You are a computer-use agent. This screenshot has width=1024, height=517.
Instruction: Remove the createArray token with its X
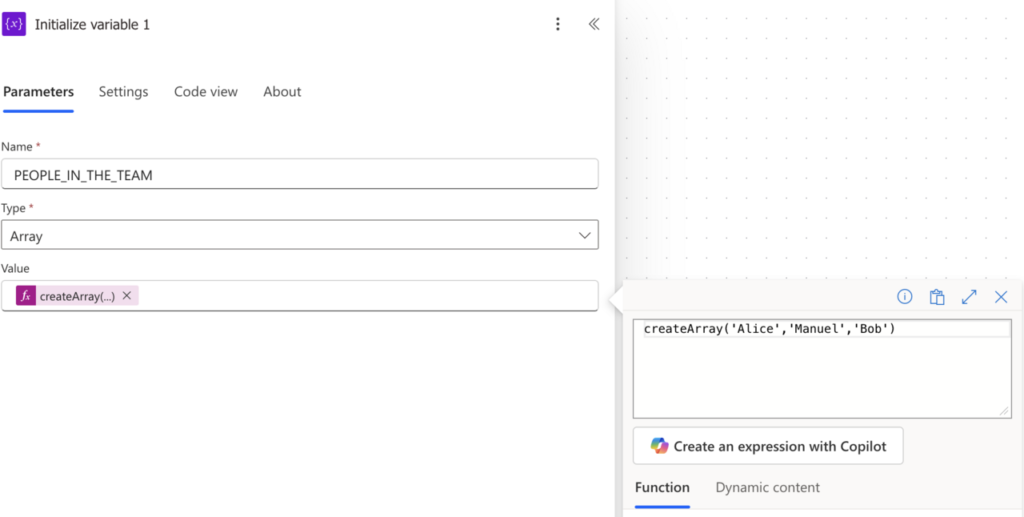pyautogui.click(x=127, y=296)
